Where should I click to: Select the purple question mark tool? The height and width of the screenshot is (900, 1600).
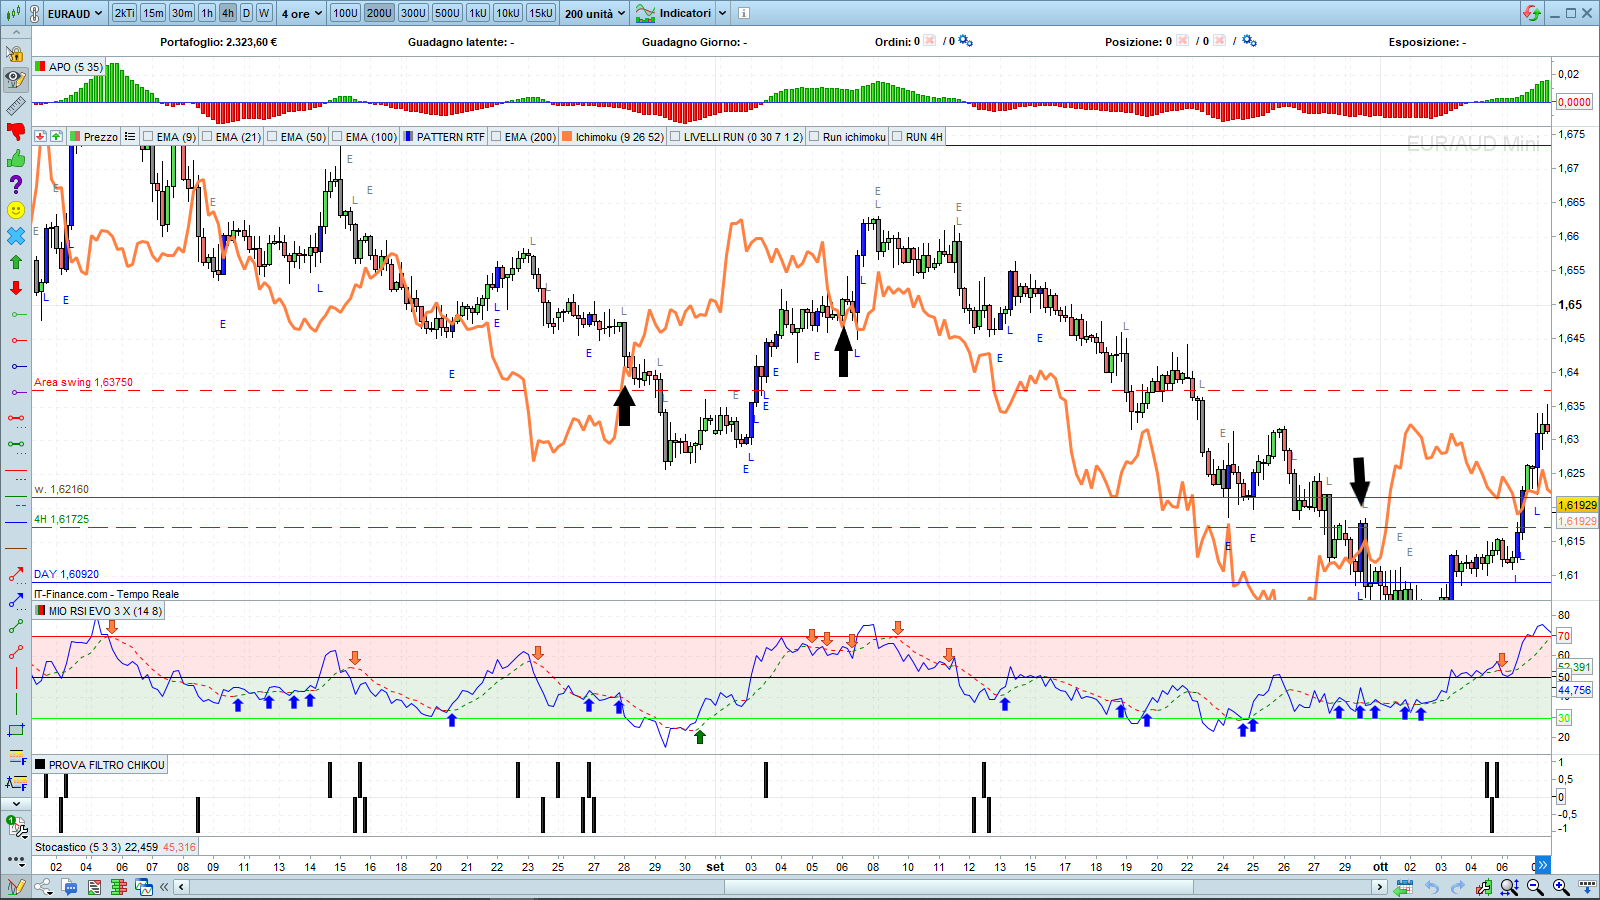point(15,184)
